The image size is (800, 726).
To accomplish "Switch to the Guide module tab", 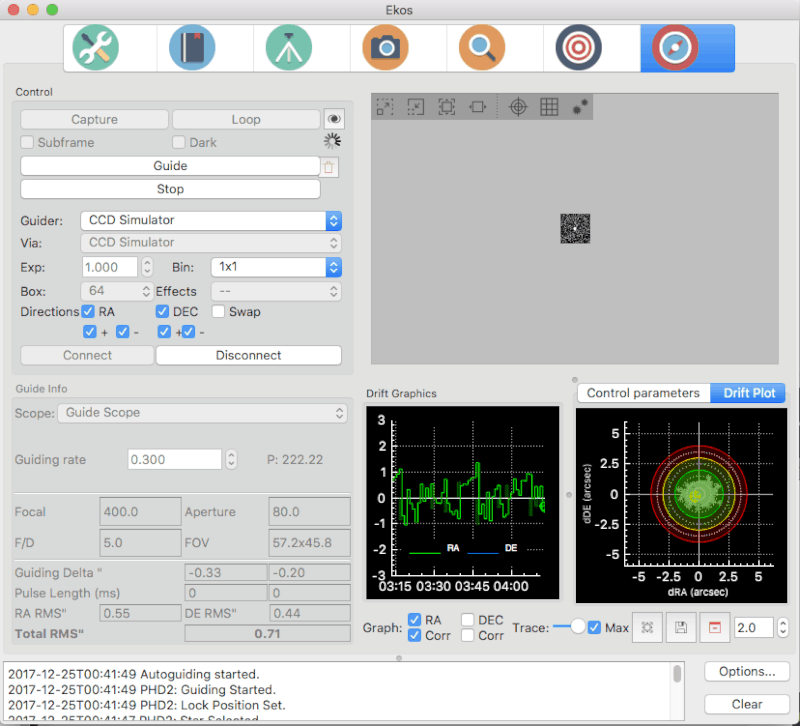I will [x=687, y=47].
